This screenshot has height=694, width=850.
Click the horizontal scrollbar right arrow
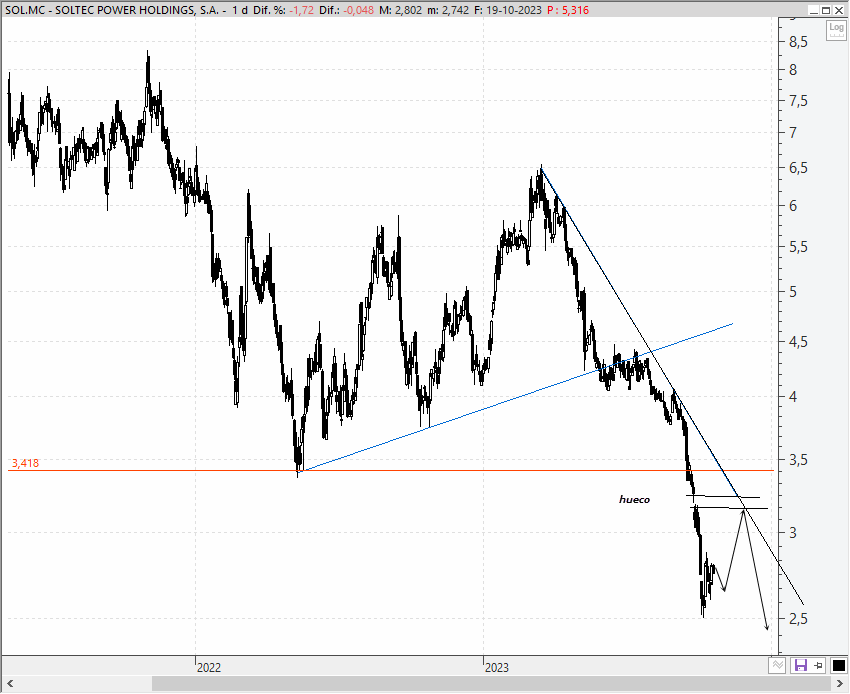point(840,684)
